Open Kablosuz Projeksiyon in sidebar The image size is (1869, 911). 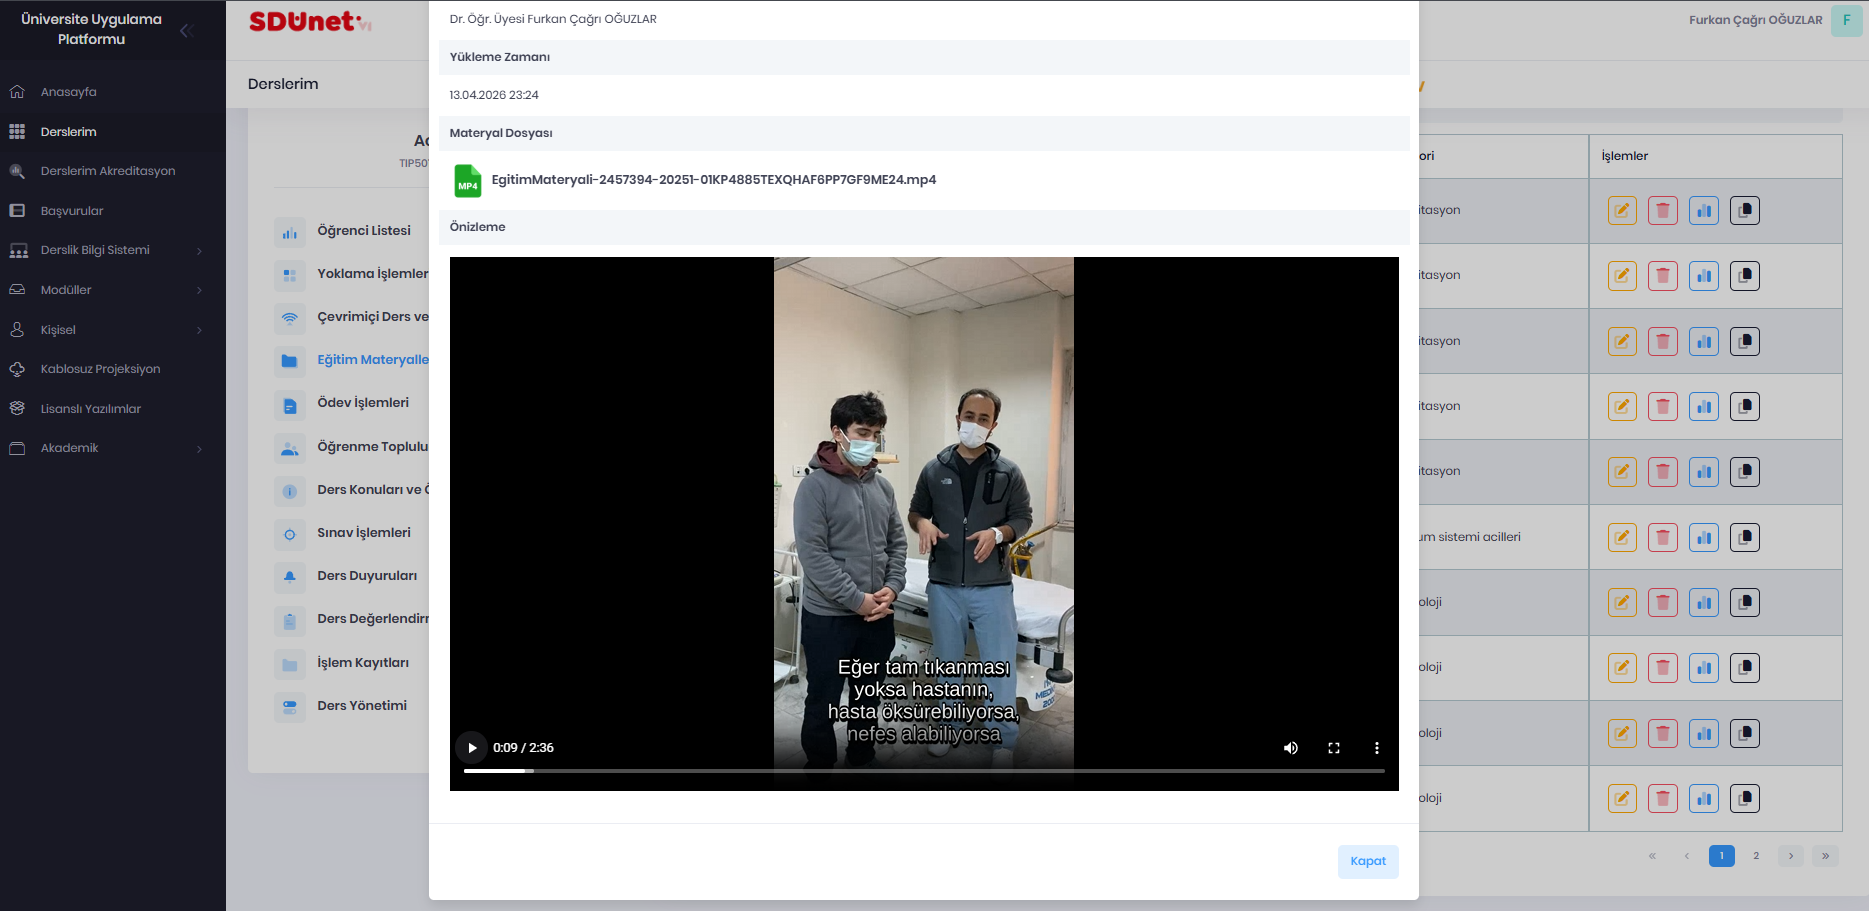click(100, 369)
